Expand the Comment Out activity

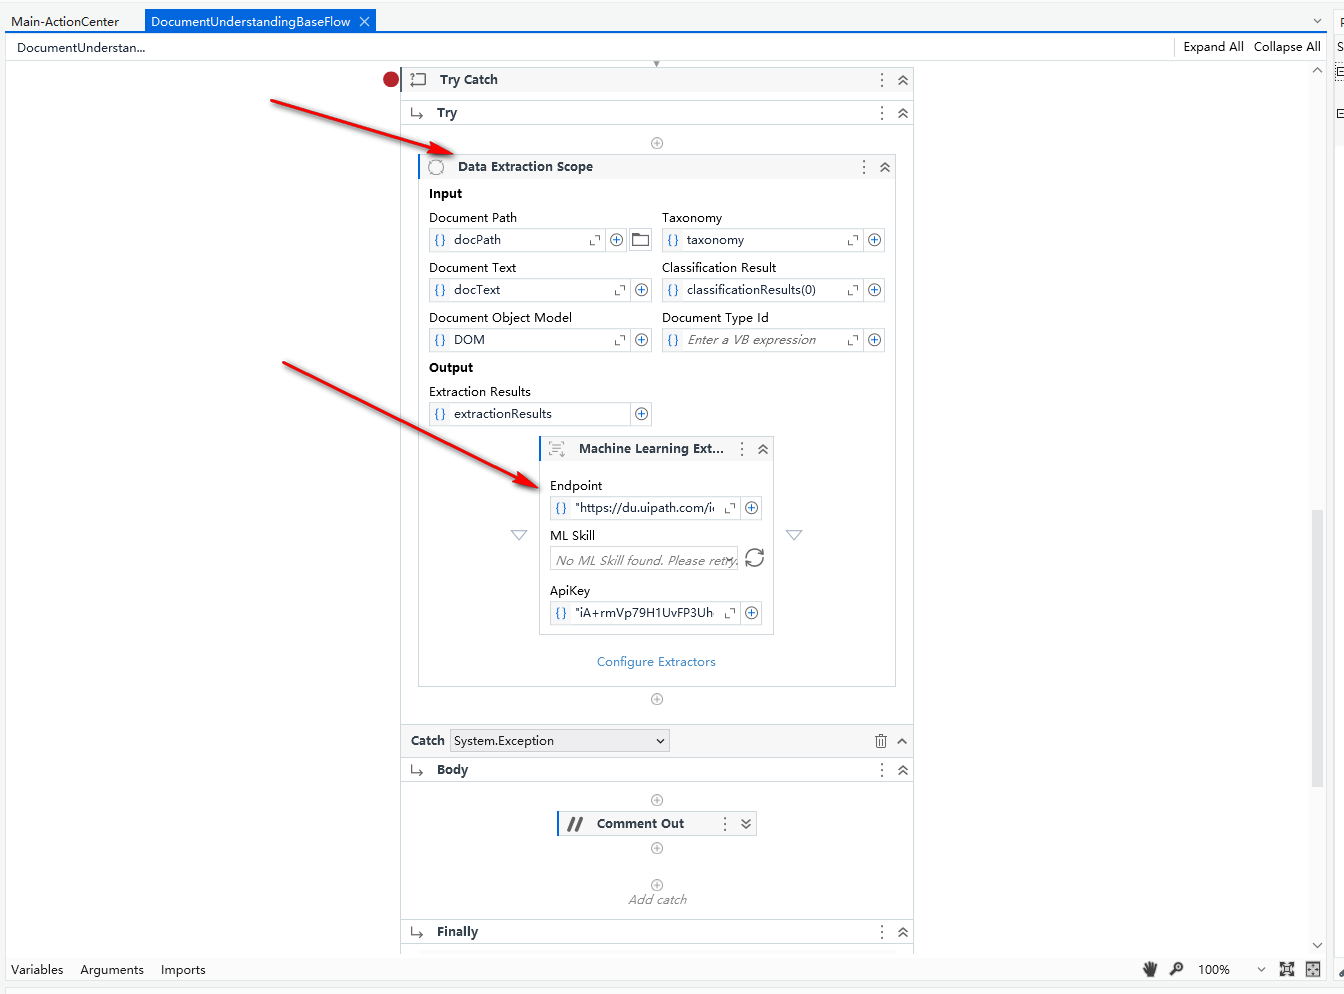746,824
